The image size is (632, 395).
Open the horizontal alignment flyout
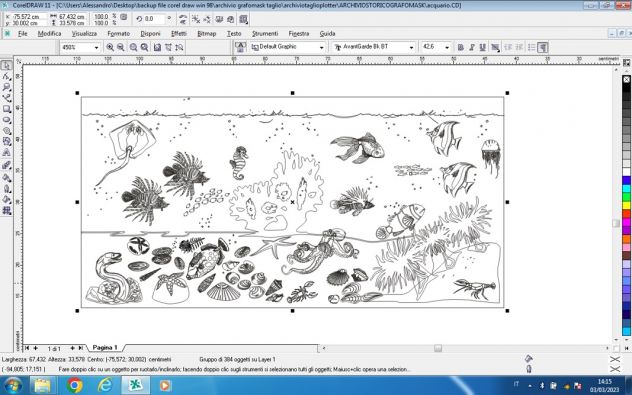click(x=495, y=48)
